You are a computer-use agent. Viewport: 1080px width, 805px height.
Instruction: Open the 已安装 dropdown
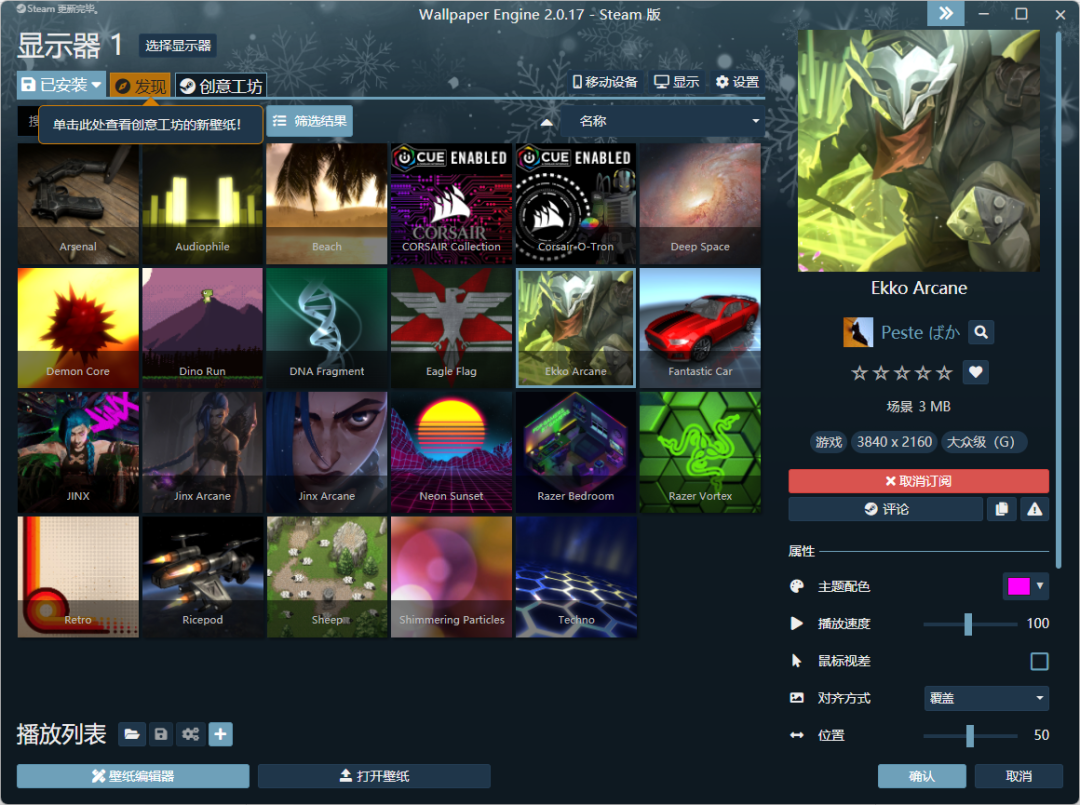tap(61, 85)
